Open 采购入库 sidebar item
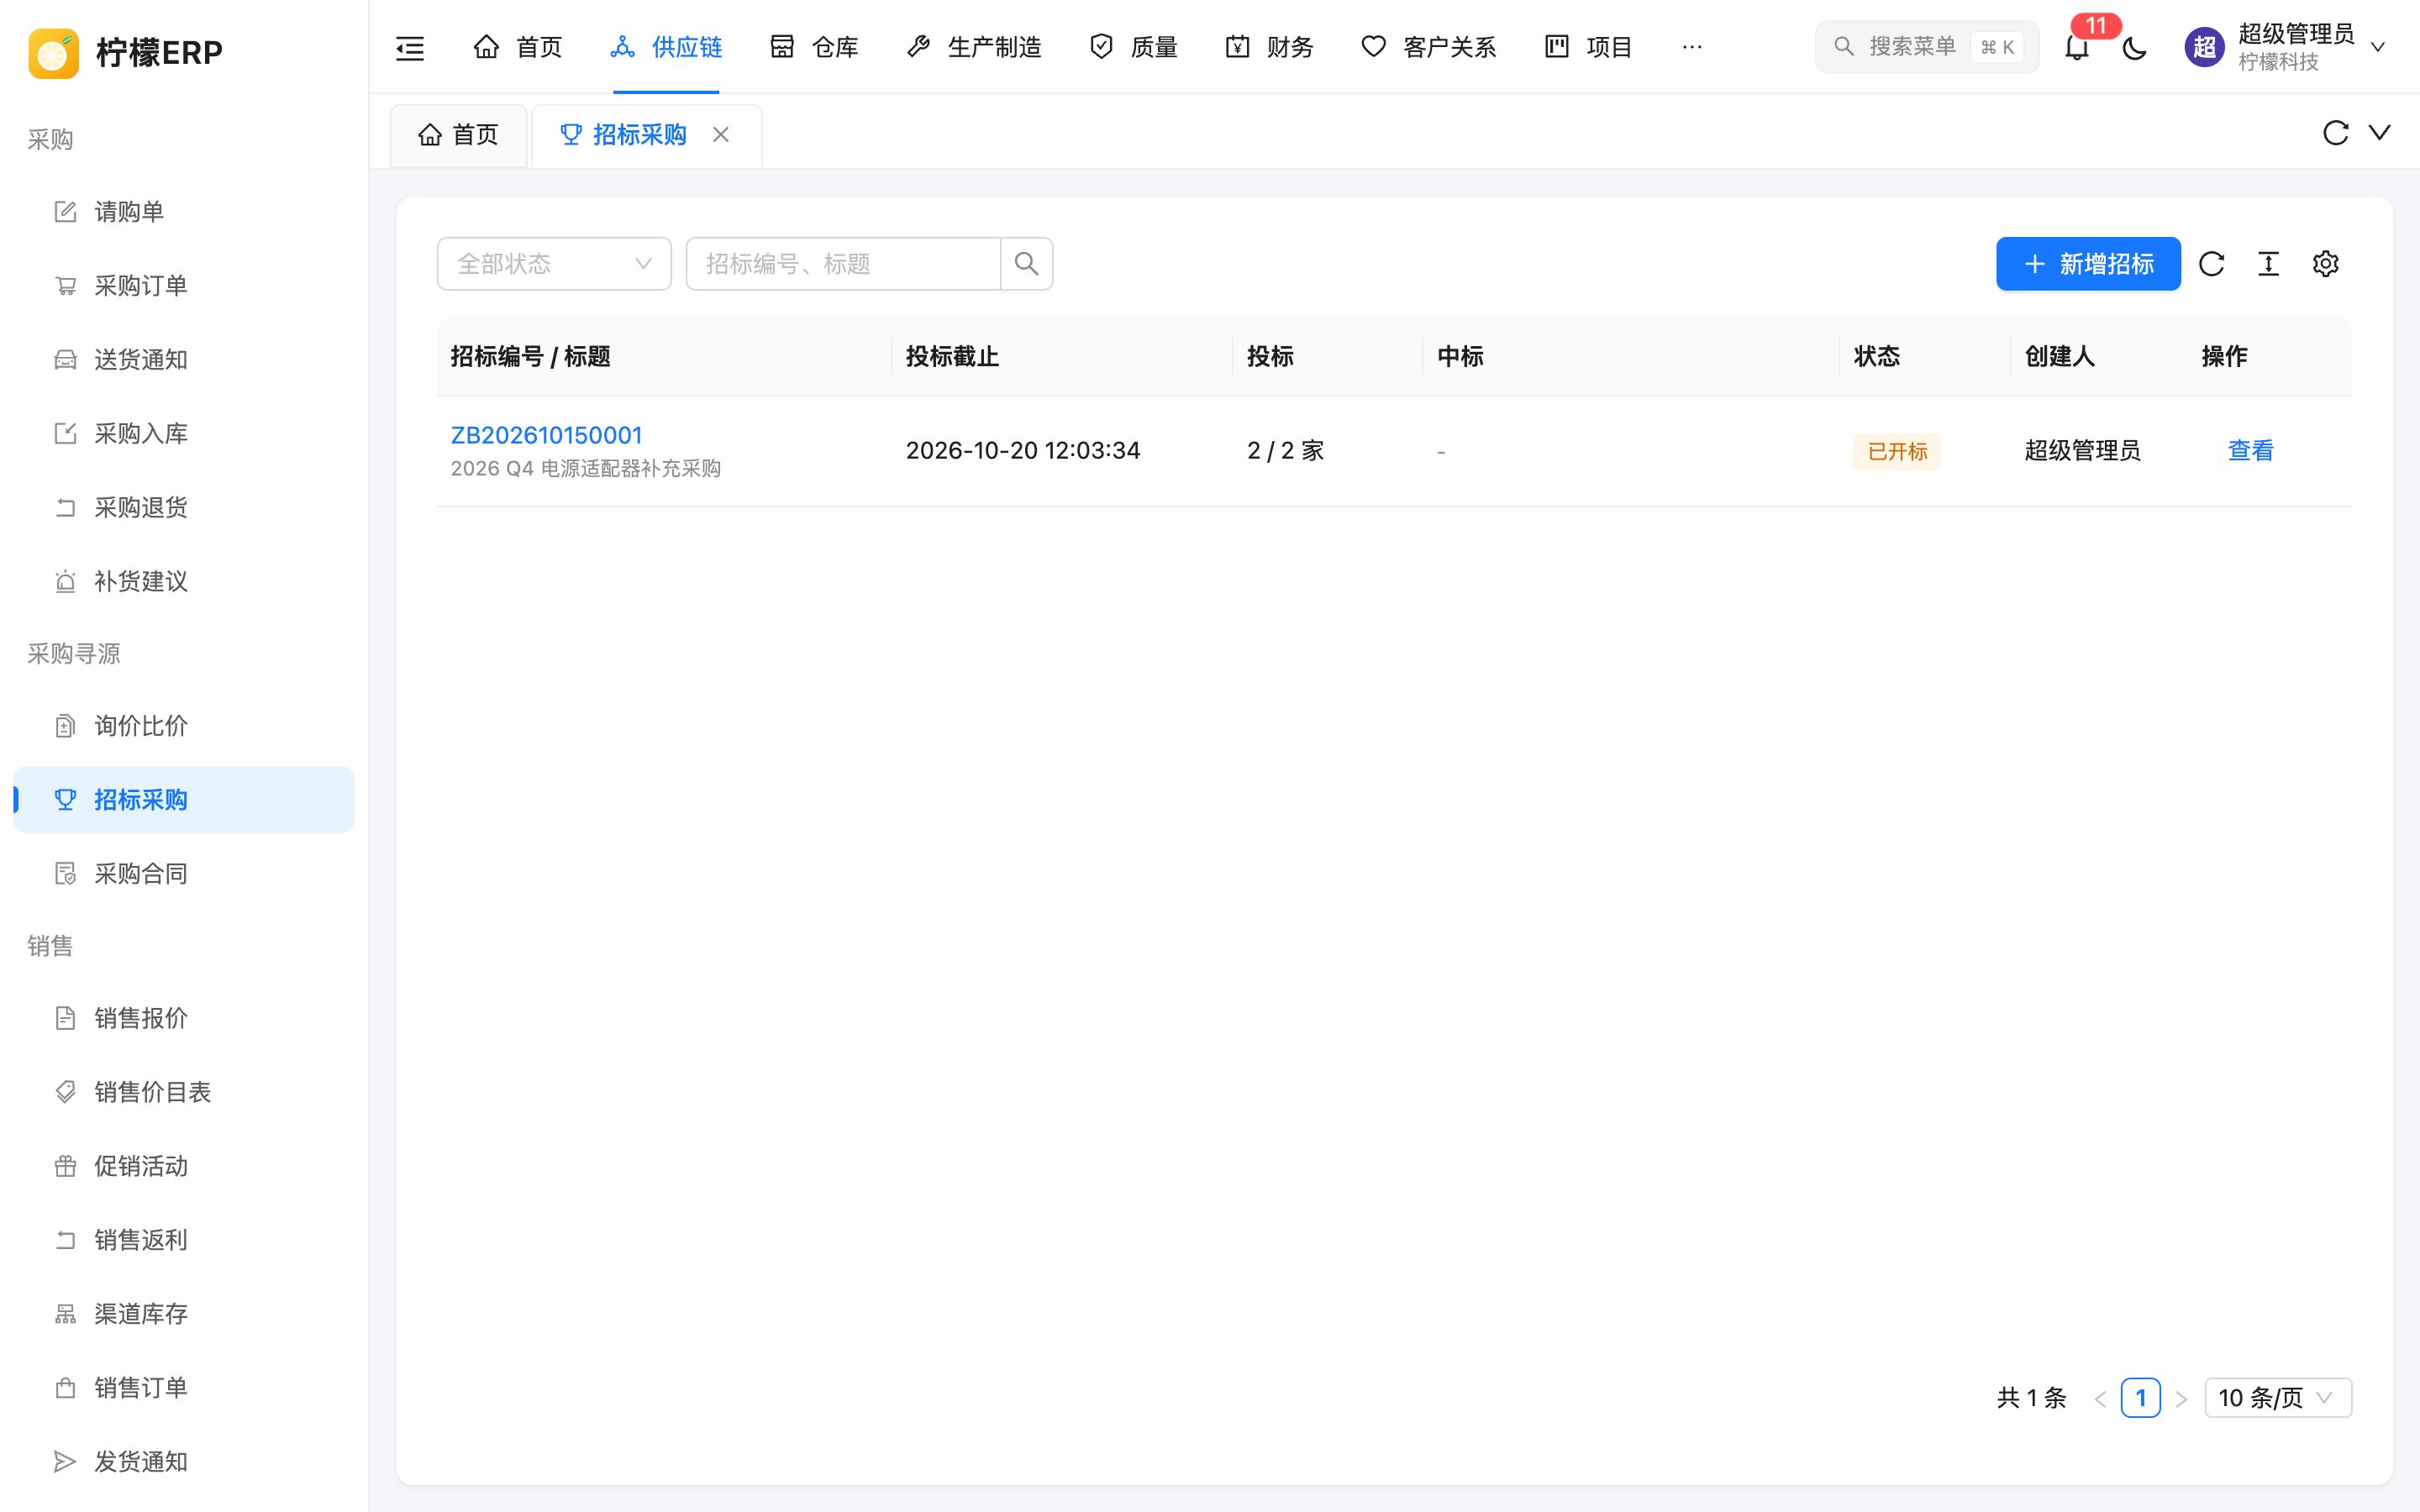2420x1512 pixels. coord(184,434)
